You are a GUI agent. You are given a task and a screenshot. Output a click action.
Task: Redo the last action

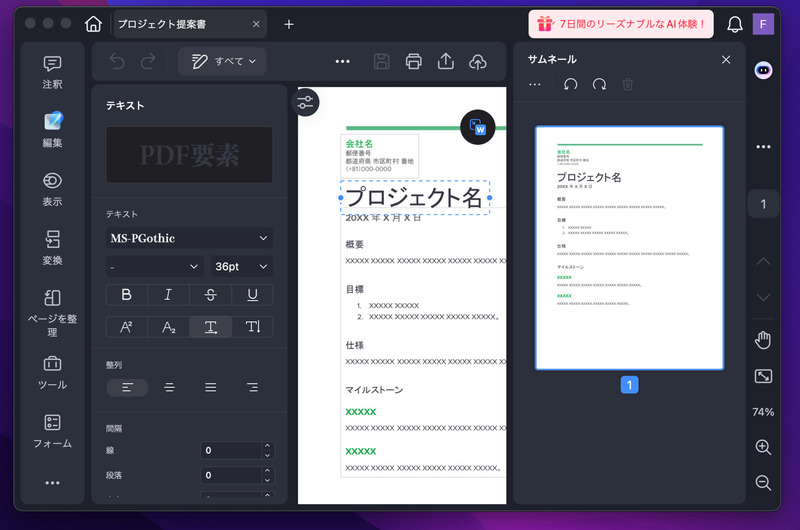[148, 62]
